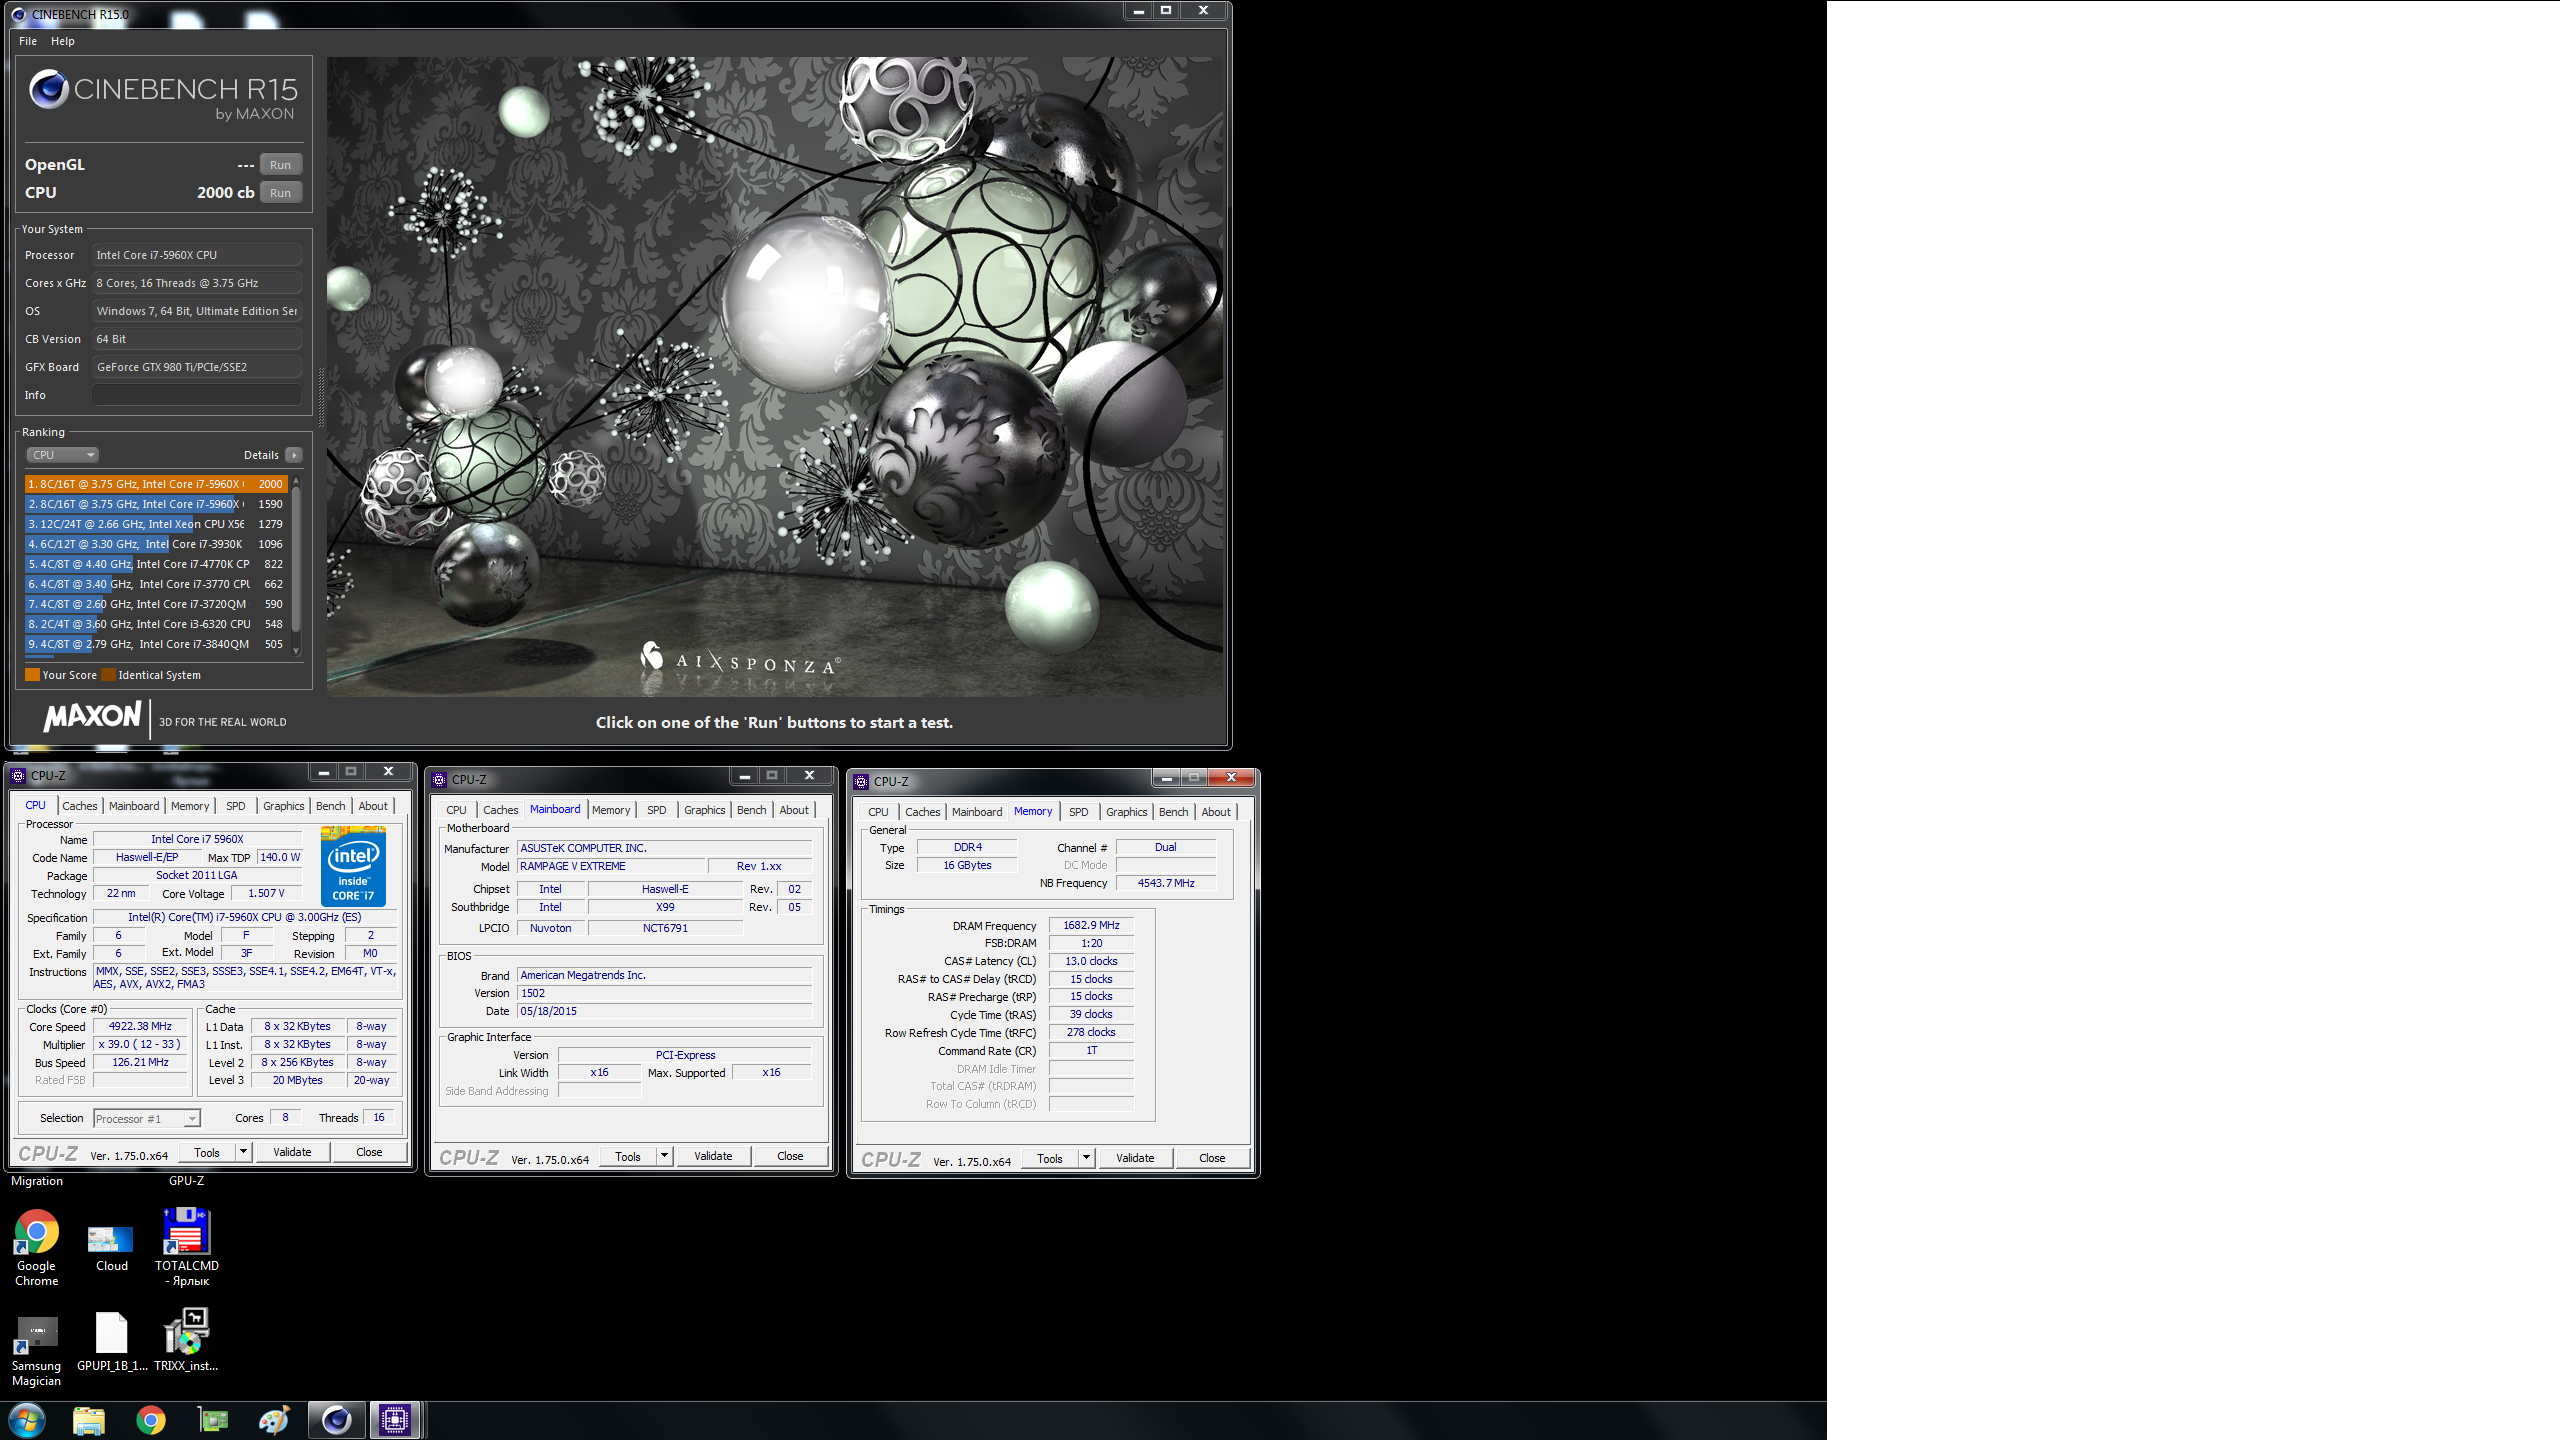Click Validate in the first CPU-Z window

292,1152
